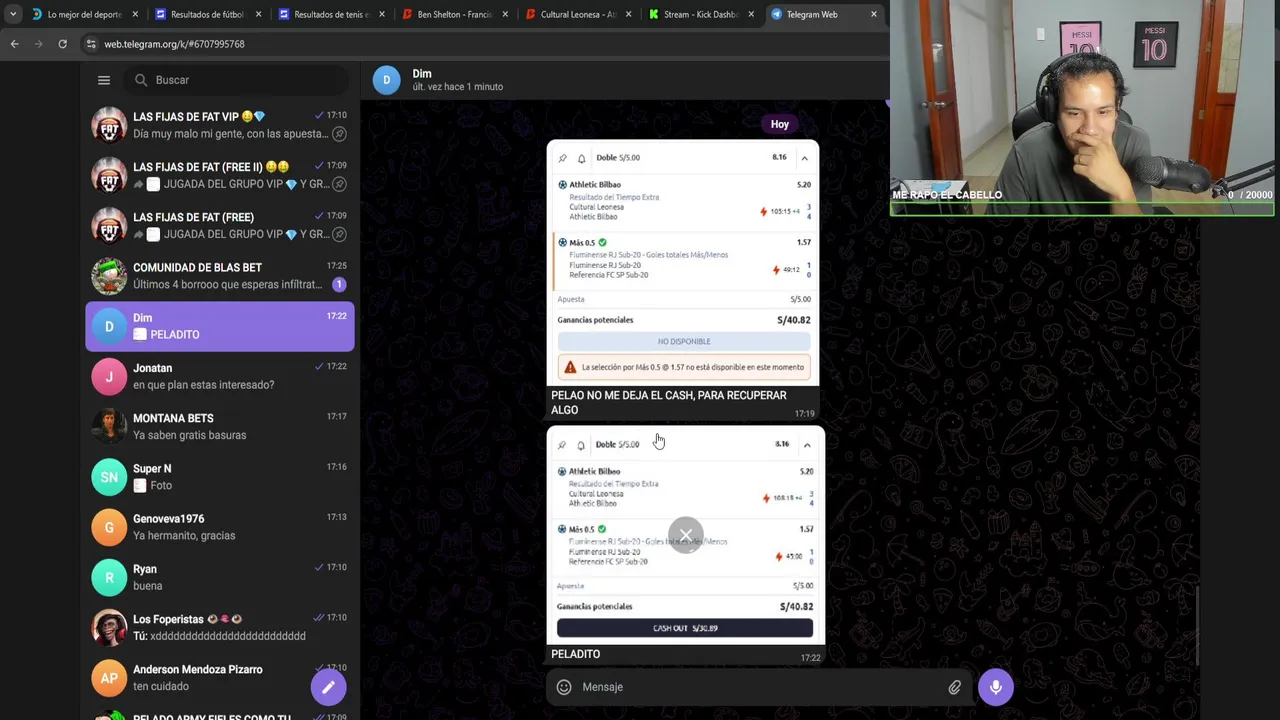Click unread badge on COMUNIDAD DE BLAS BET
Image resolution: width=1280 pixels, height=720 pixels.
pos(339,285)
